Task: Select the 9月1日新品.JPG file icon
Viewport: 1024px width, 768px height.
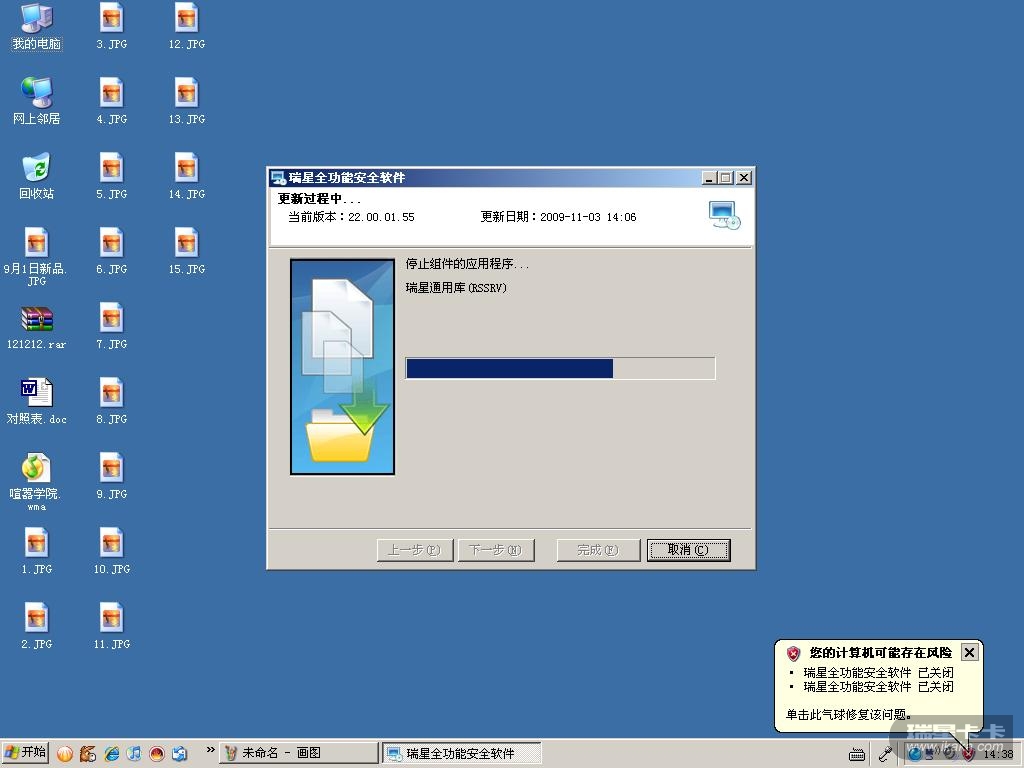Action: (x=36, y=257)
